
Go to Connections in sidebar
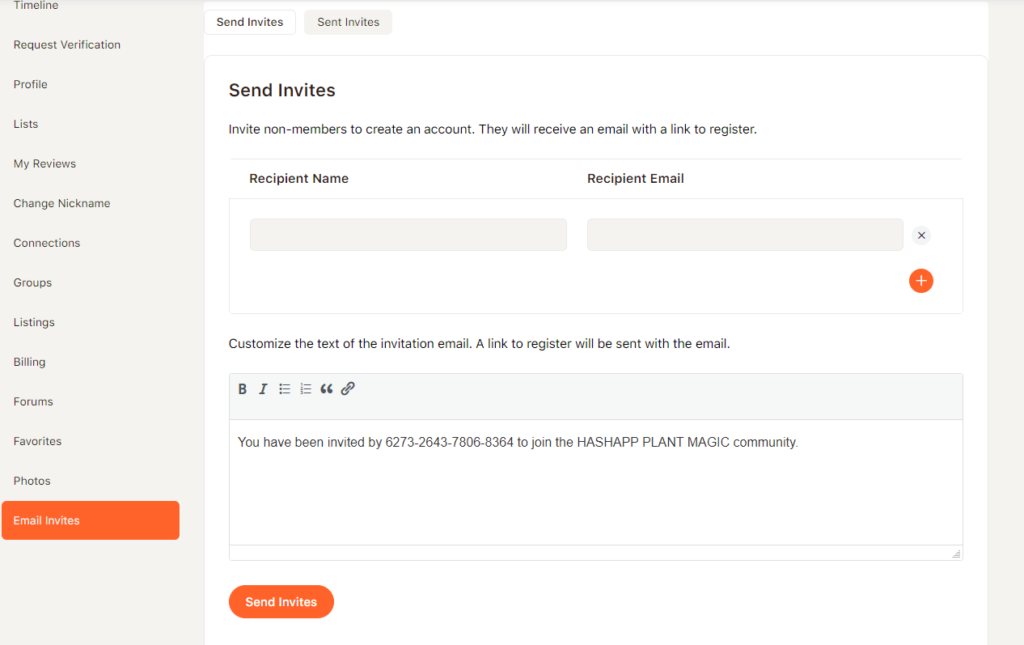(47, 243)
